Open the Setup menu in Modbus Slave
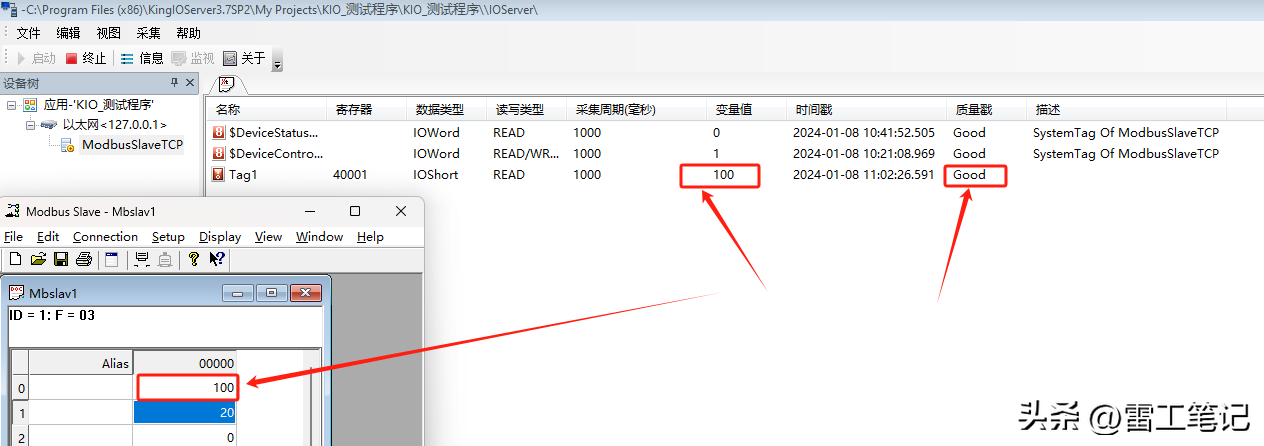The height and width of the screenshot is (446, 1264). pyautogui.click(x=168, y=237)
